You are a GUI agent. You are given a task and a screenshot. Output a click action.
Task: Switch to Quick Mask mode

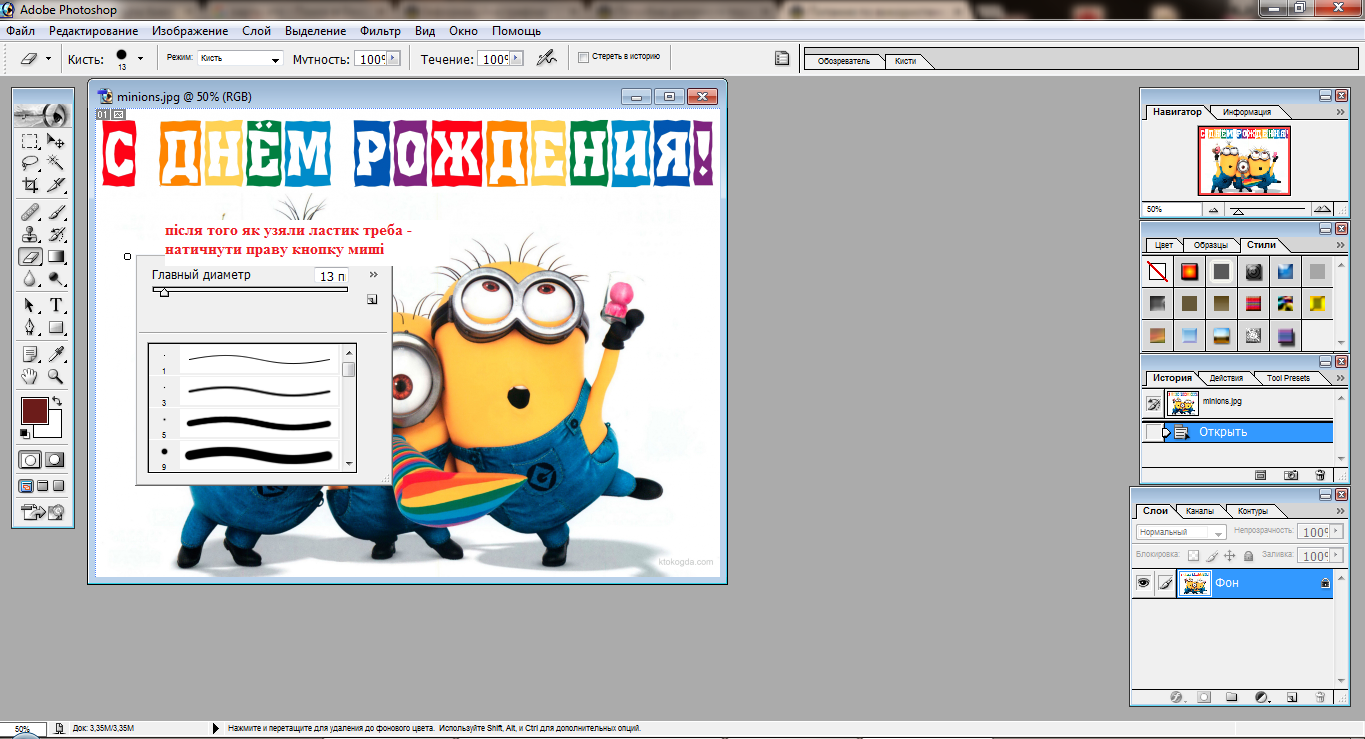coord(55,460)
